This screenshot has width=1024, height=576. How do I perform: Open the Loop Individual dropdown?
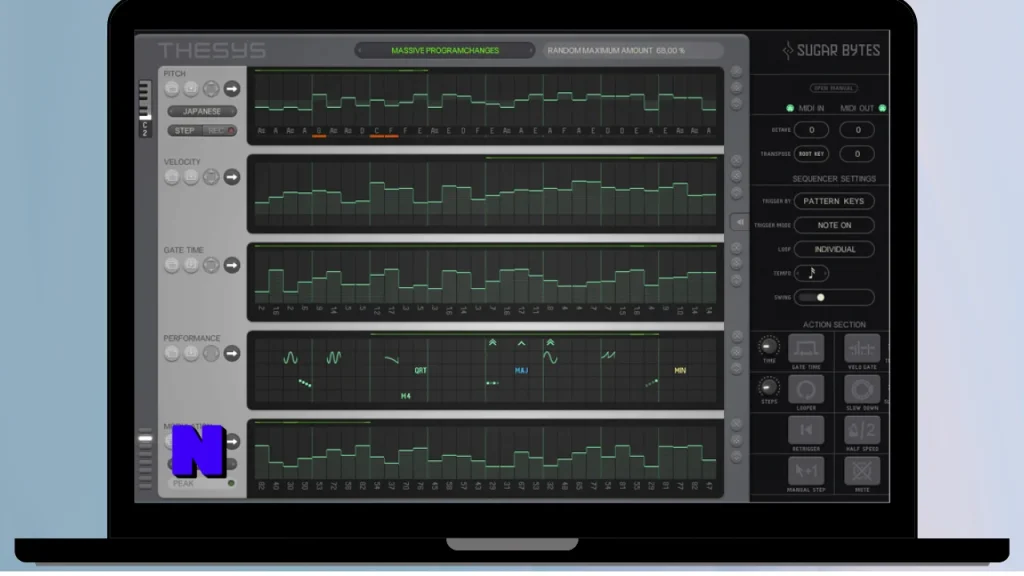(x=834, y=249)
